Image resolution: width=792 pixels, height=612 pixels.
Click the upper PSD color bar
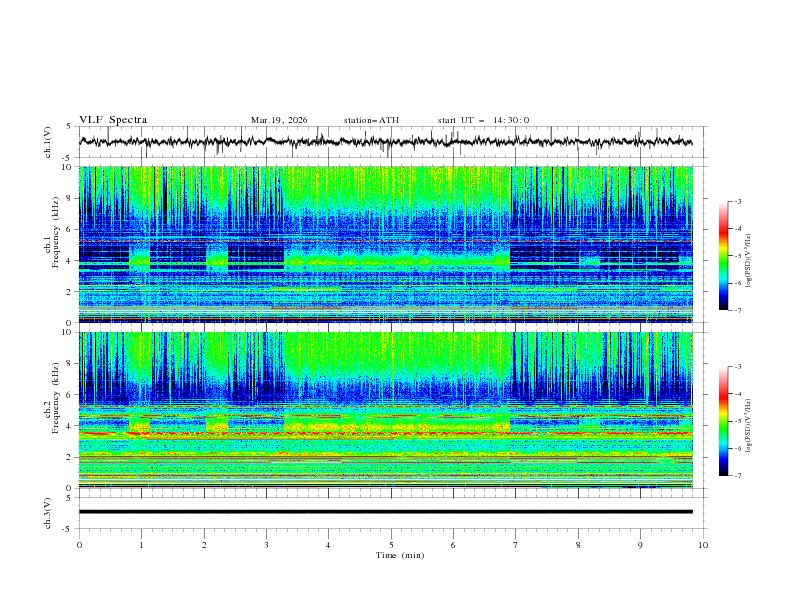click(723, 256)
